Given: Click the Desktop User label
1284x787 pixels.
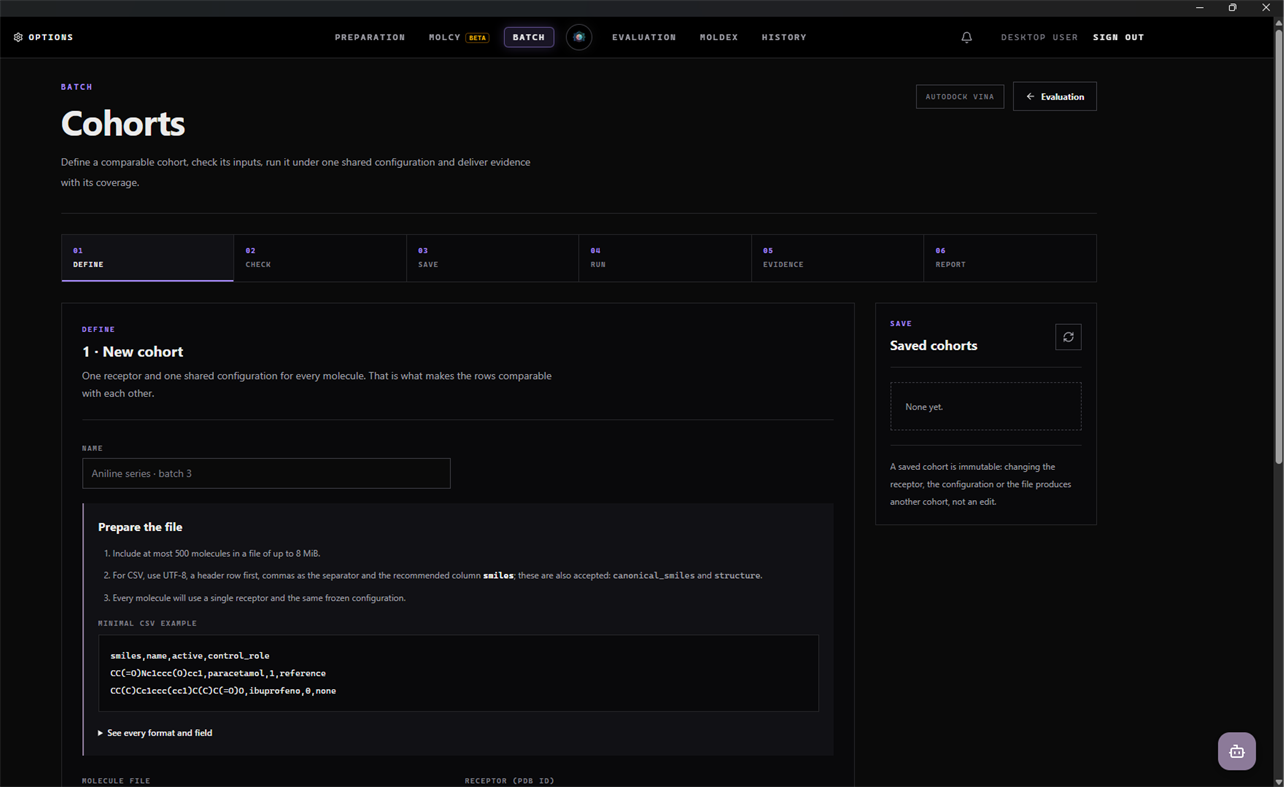Looking at the screenshot, I should coord(1039,37).
